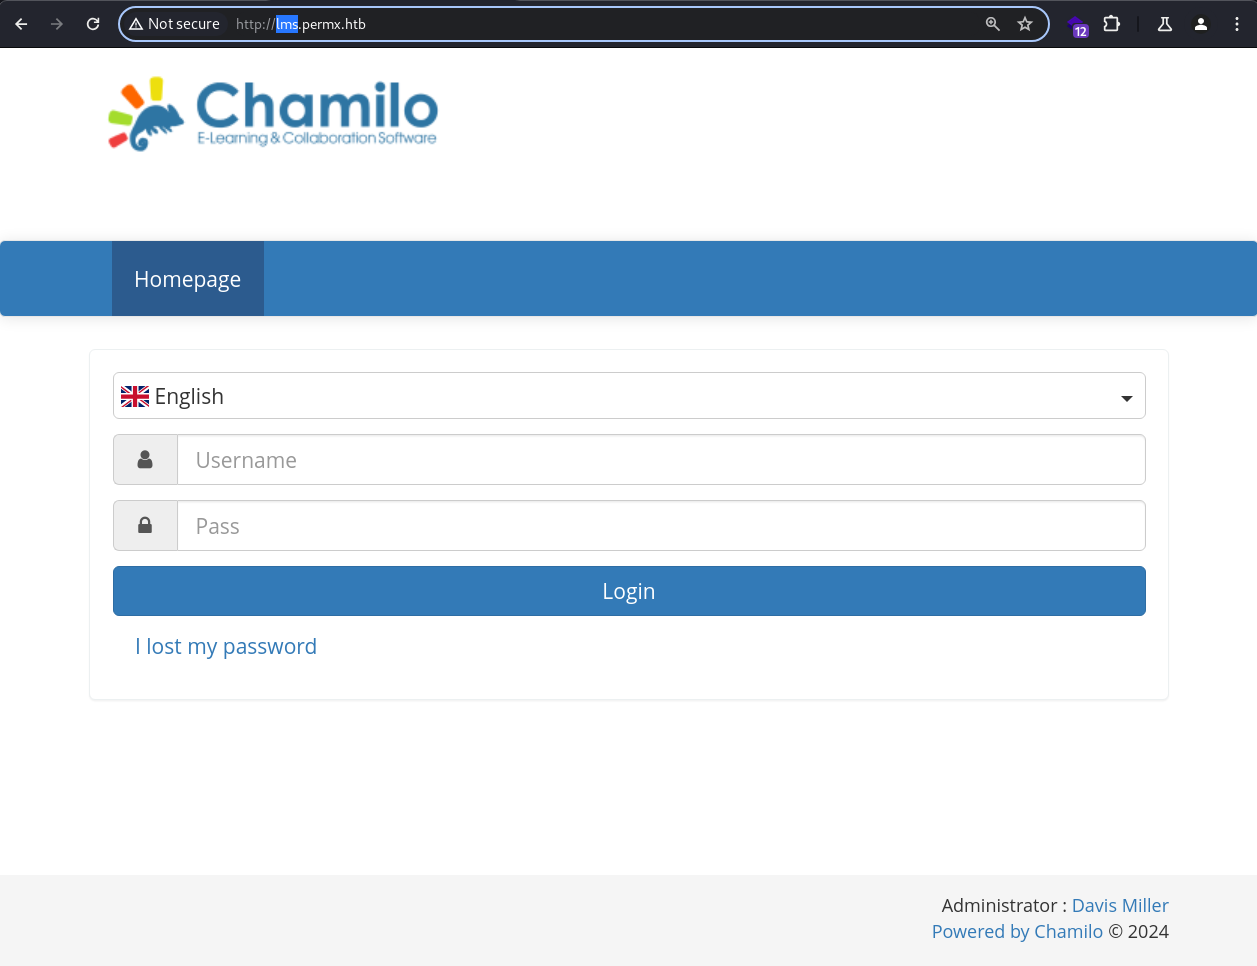Go back with the browser back arrow
The height and width of the screenshot is (966, 1257).
(x=21, y=24)
